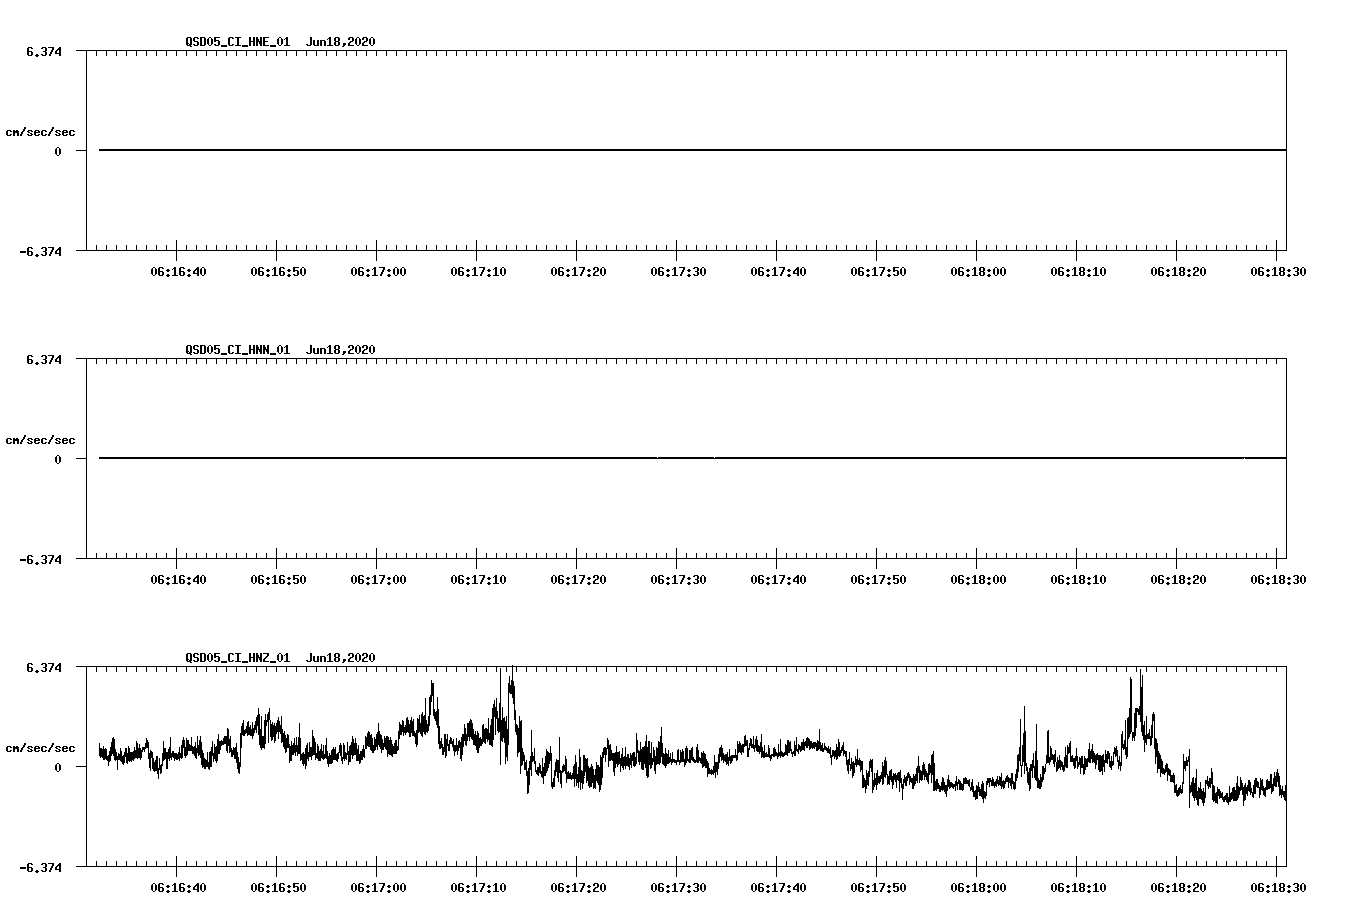The width and height of the screenshot is (1358, 924).
Task: Click 06:17:40 time label under HNN chart
Action: click(778, 579)
